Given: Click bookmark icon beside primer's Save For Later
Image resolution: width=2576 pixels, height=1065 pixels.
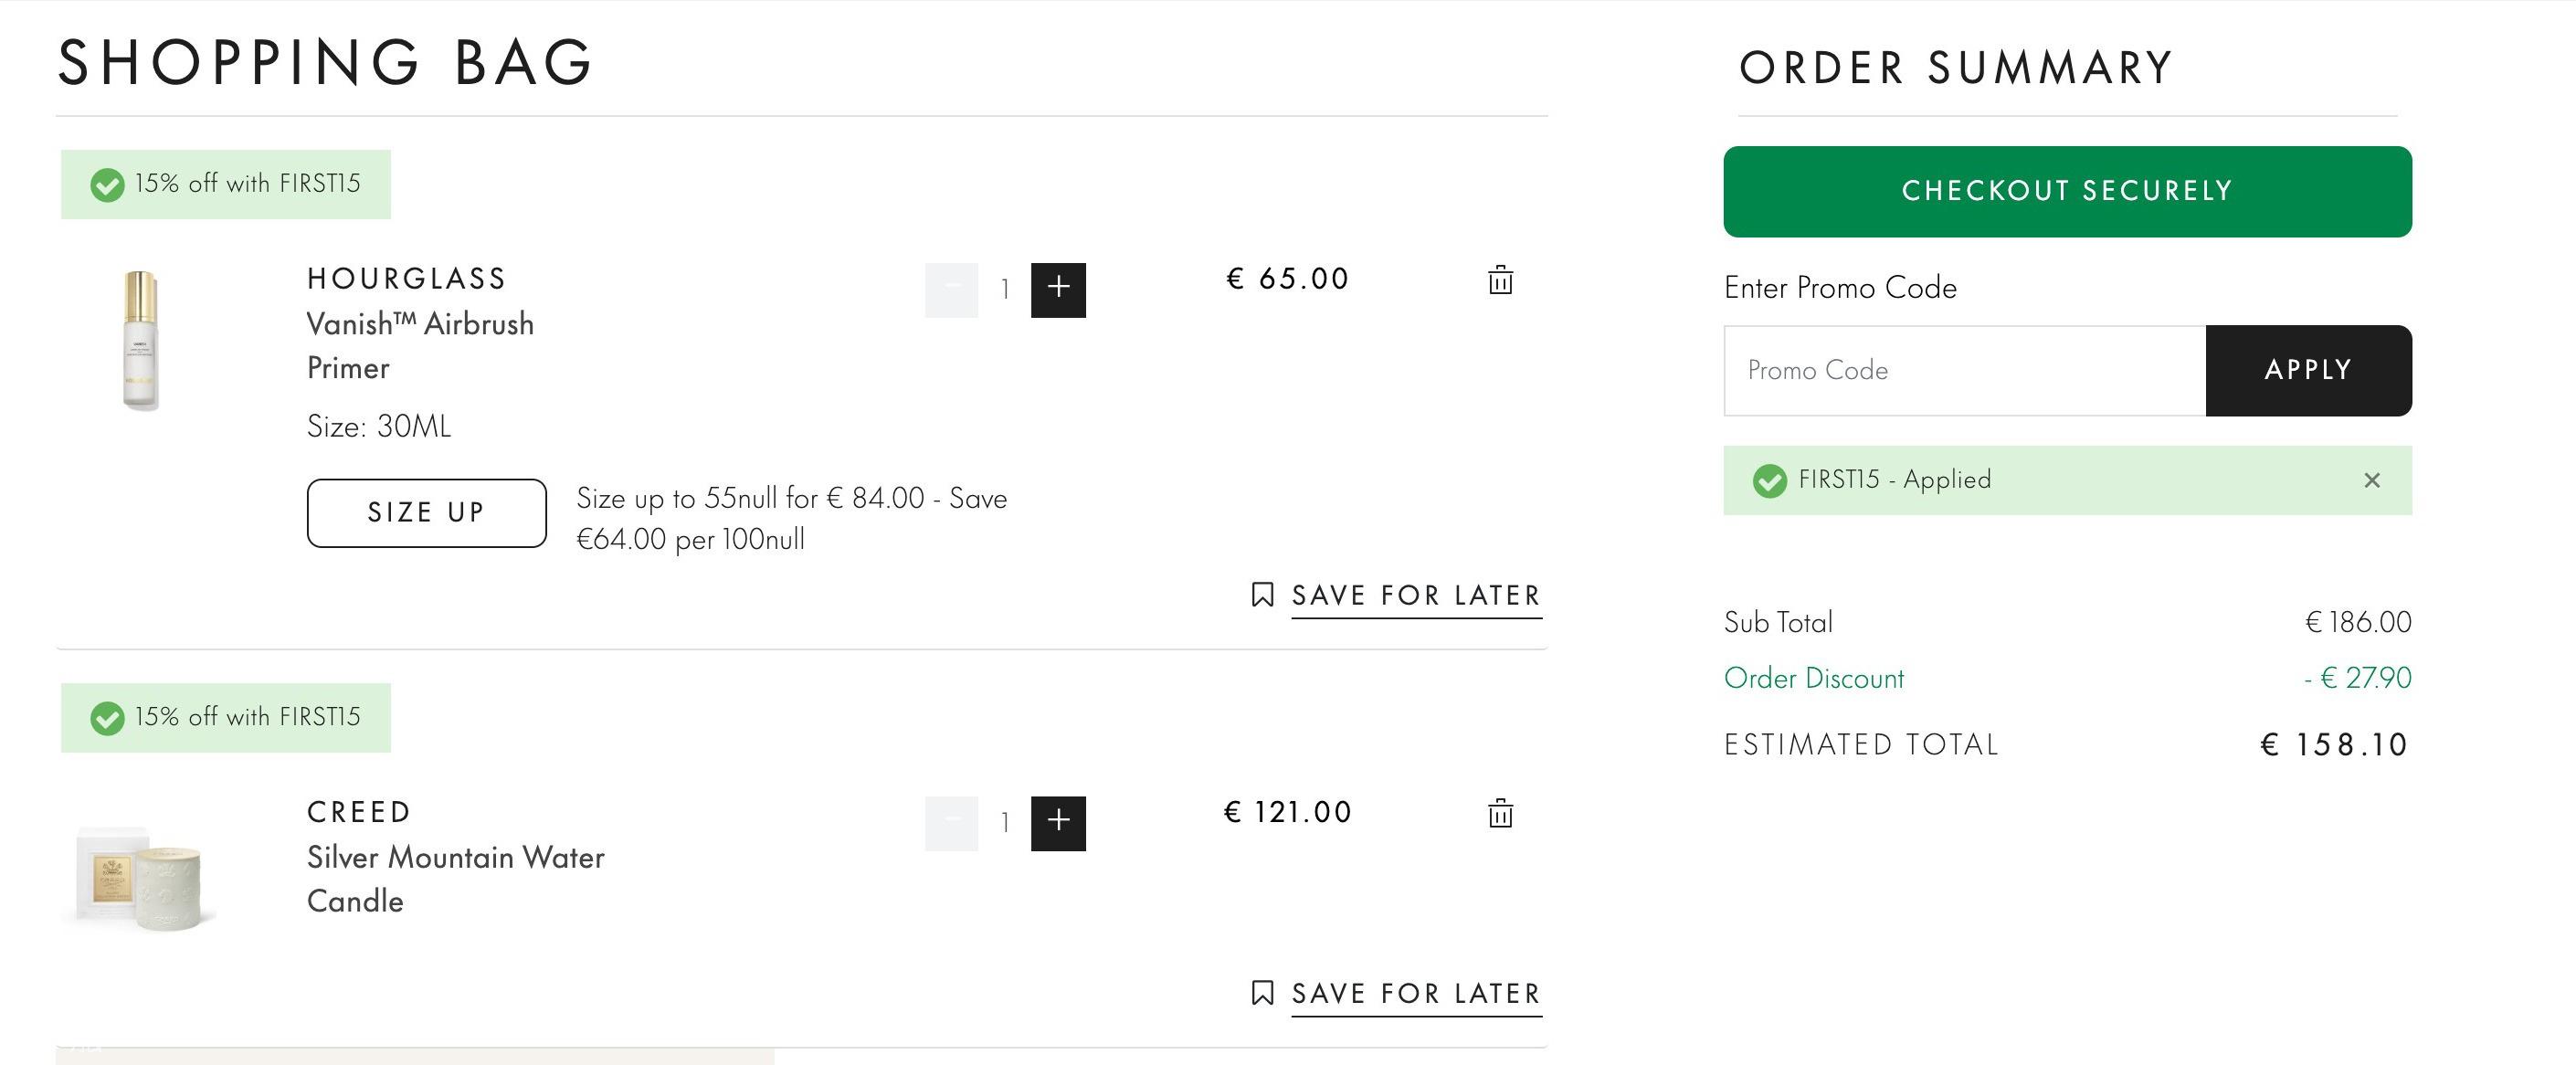Looking at the screenshot, I should [1262, 595].
